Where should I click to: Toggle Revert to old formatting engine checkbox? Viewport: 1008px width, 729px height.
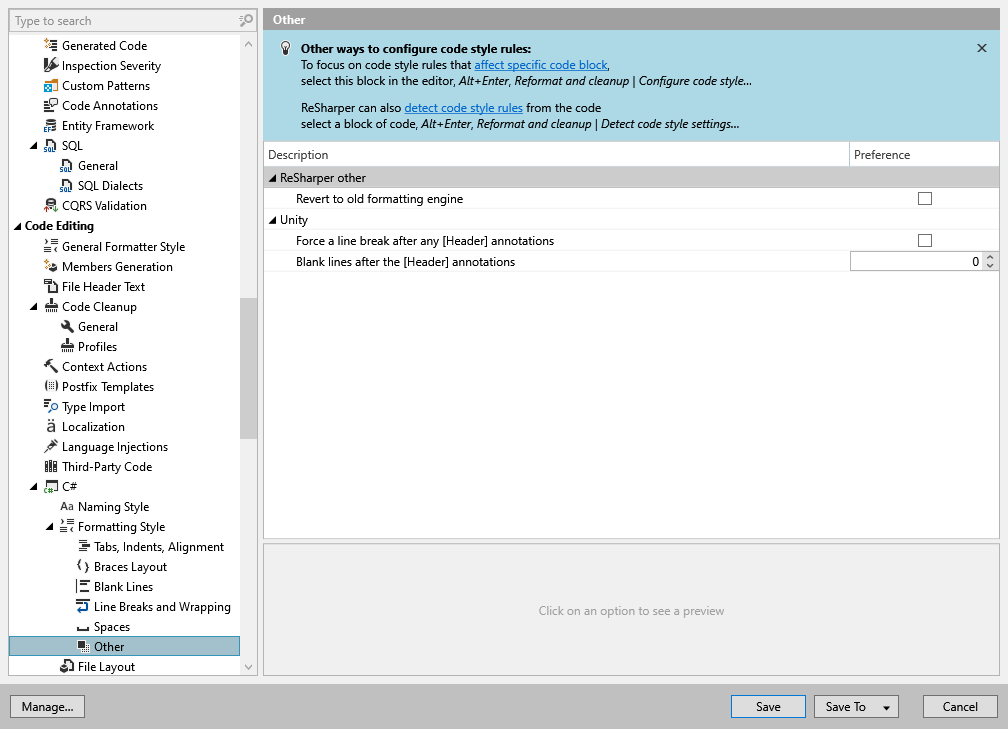pyautogui.click(x=924, y=199)
